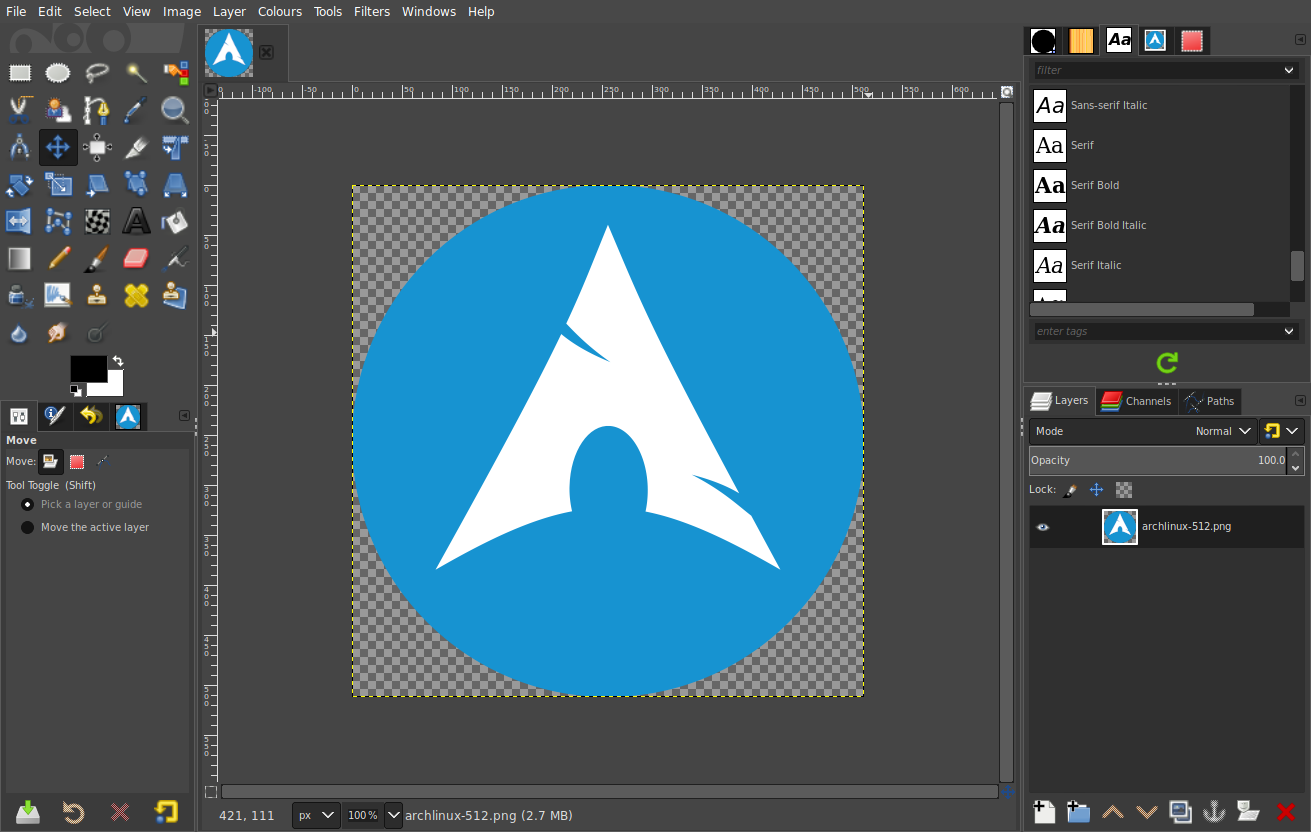This screenshot has width=1311, height=832.
Task: Select the Text tool
Action: (136, 221)
